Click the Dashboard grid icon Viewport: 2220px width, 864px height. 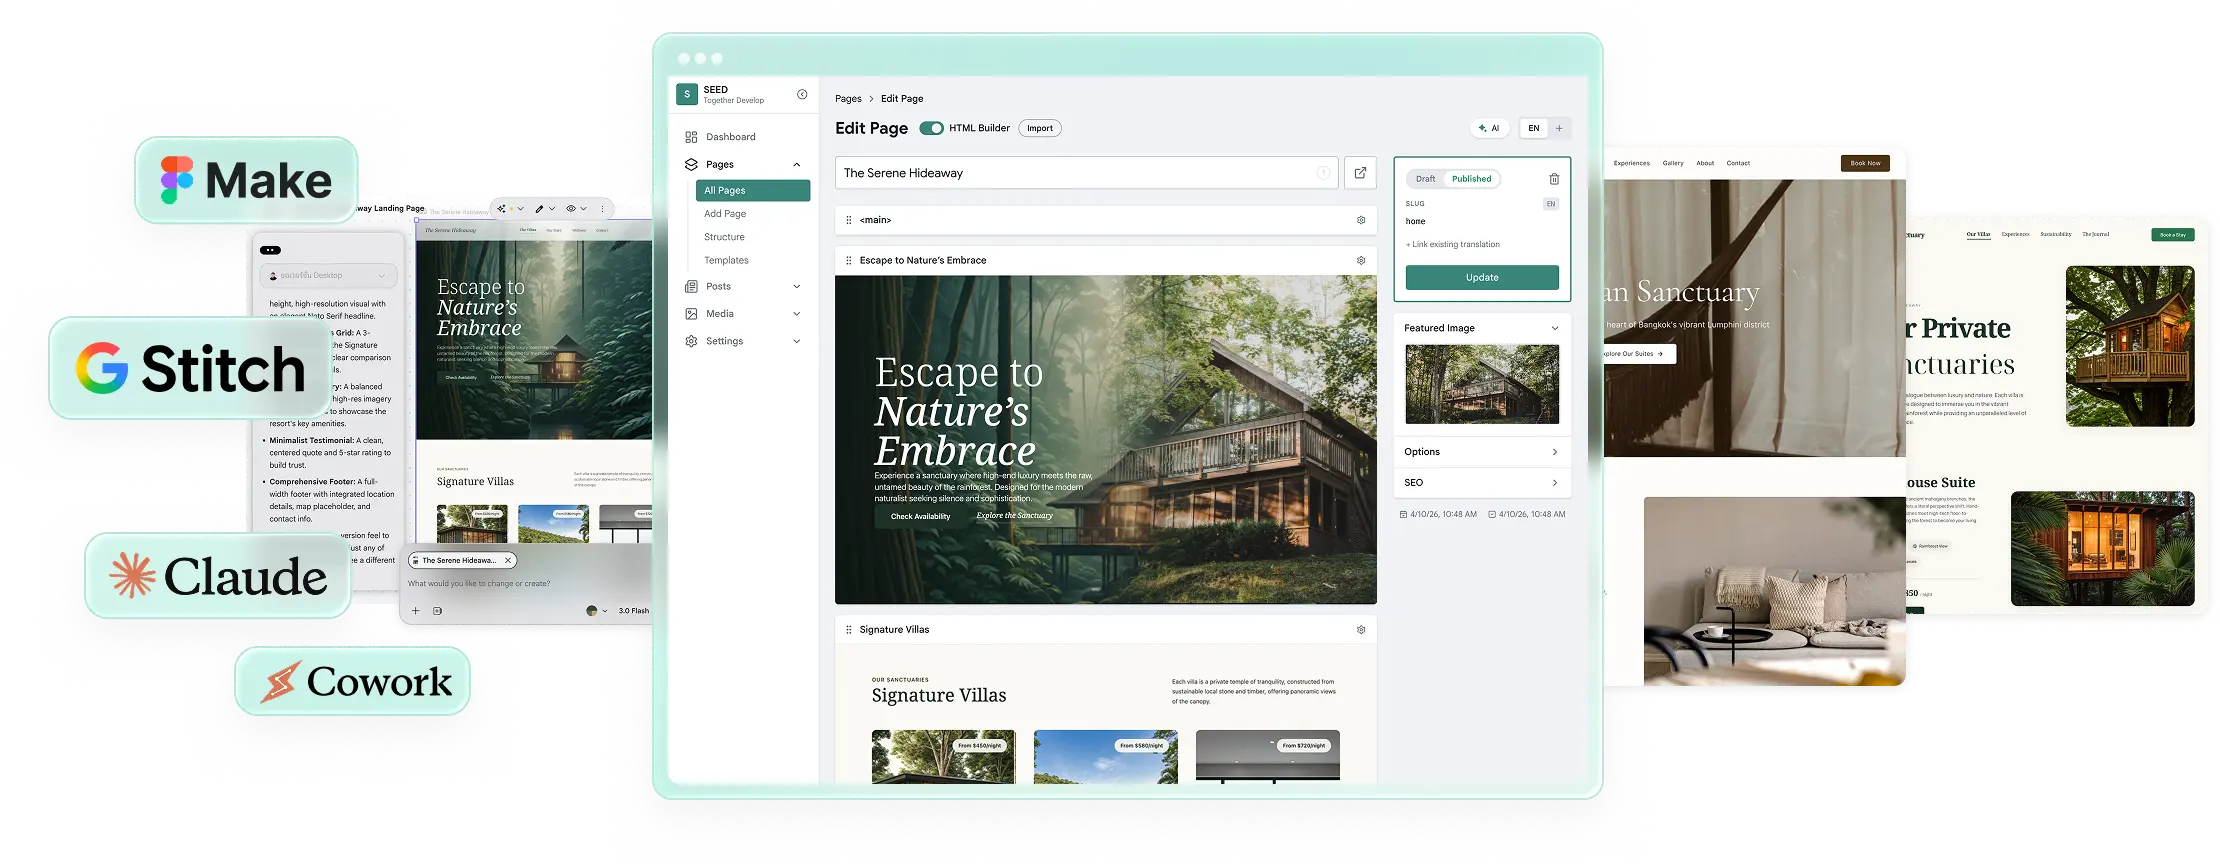691,137
